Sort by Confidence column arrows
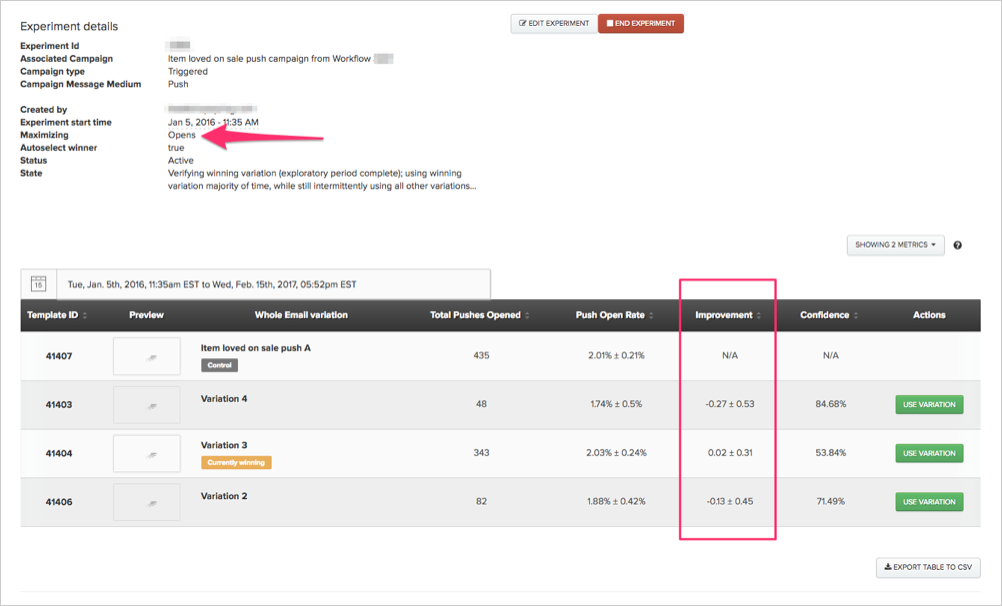Image resolution: width=1002 pixels, height=606 pixels. 857,315
